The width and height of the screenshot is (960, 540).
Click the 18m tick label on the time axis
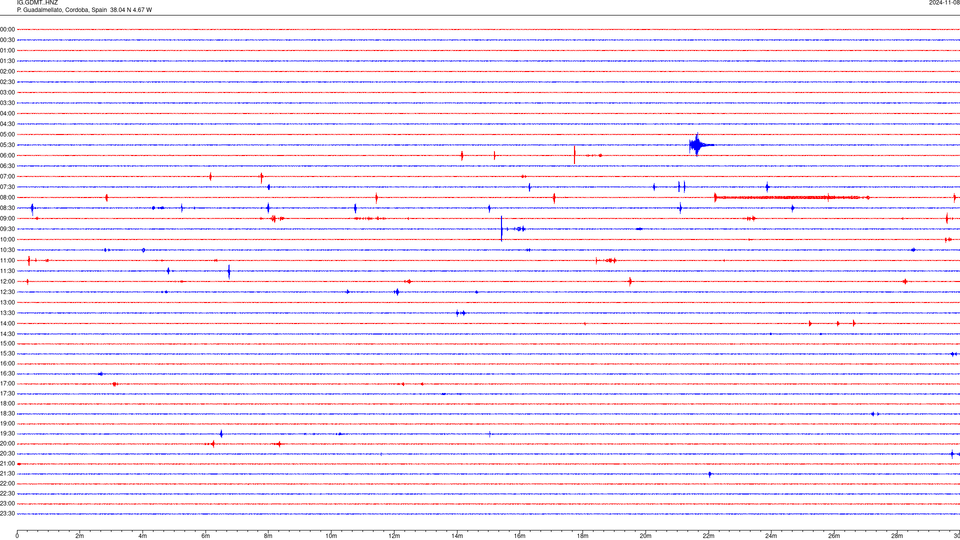[582, 536]
